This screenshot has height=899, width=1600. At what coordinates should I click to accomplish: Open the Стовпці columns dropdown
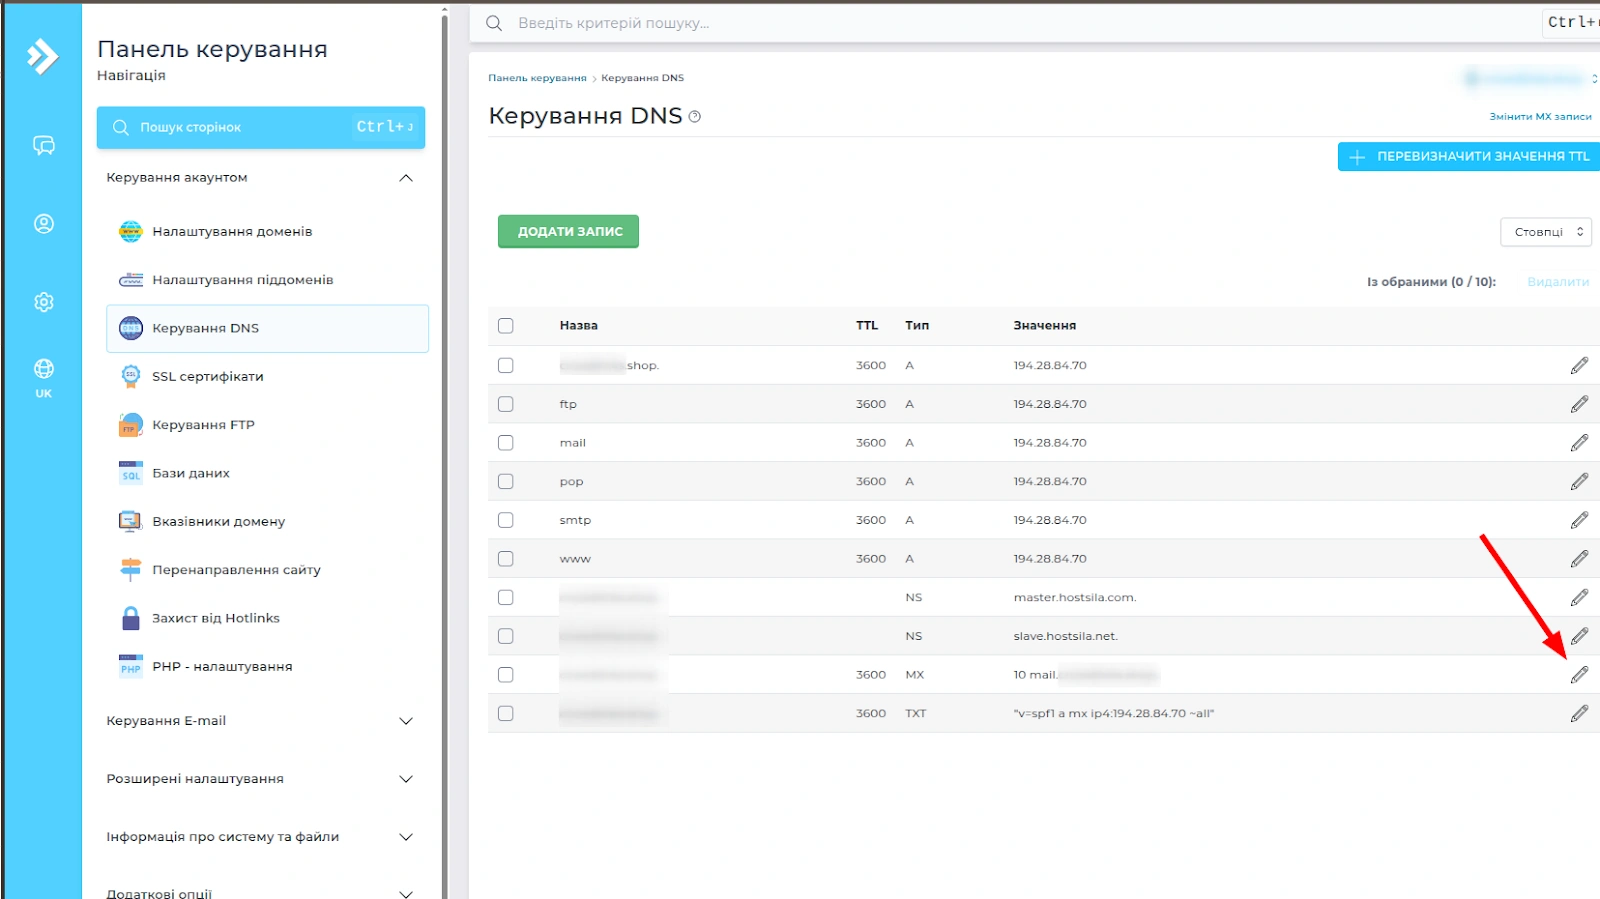click(1546, 232)
